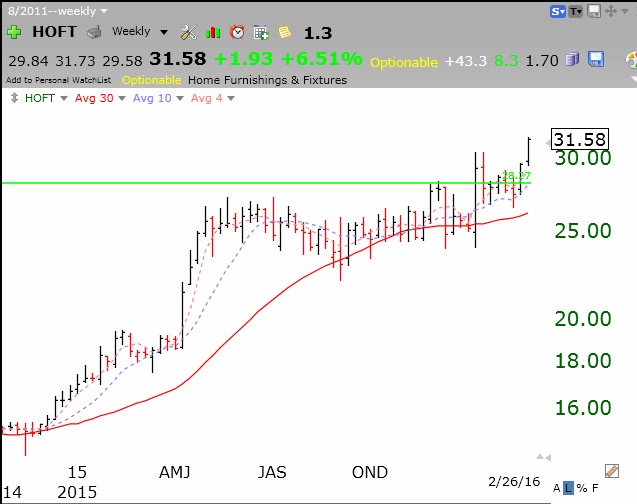The width and height of the screenshot is (637, 504).
Task: Click the calendar with plus icon
Action: coord(261,32)
